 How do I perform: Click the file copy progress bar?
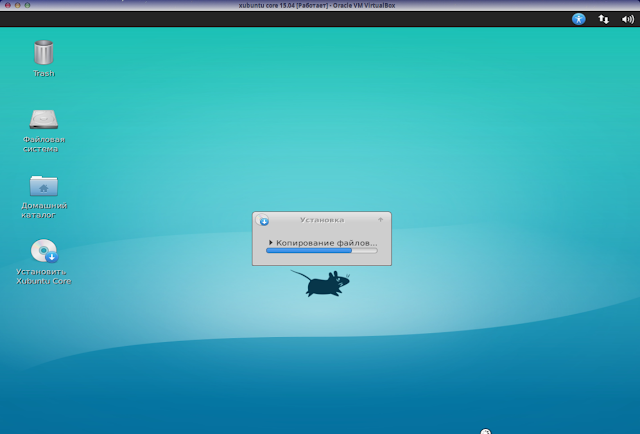(x=322, y=251)
